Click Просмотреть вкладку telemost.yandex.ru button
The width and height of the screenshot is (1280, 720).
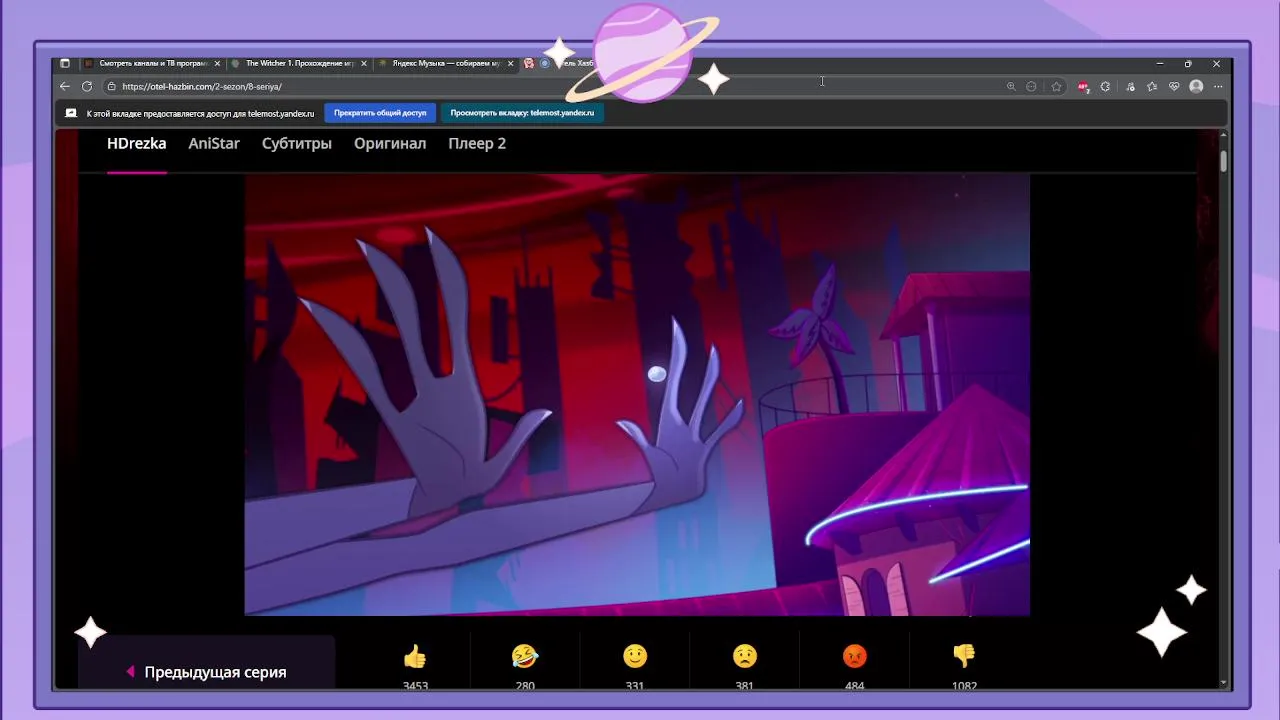(x=522, y=113)
